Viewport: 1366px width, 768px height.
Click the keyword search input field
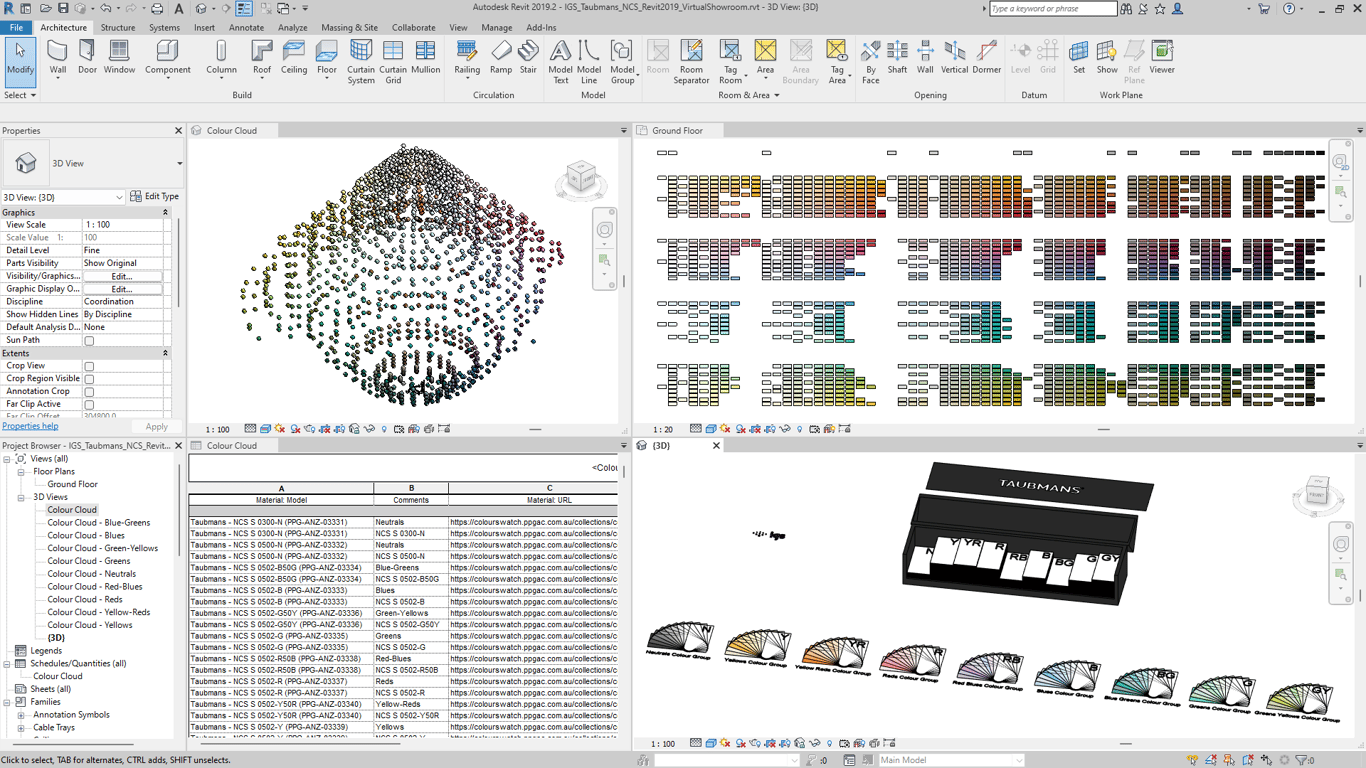(1052, 9)
